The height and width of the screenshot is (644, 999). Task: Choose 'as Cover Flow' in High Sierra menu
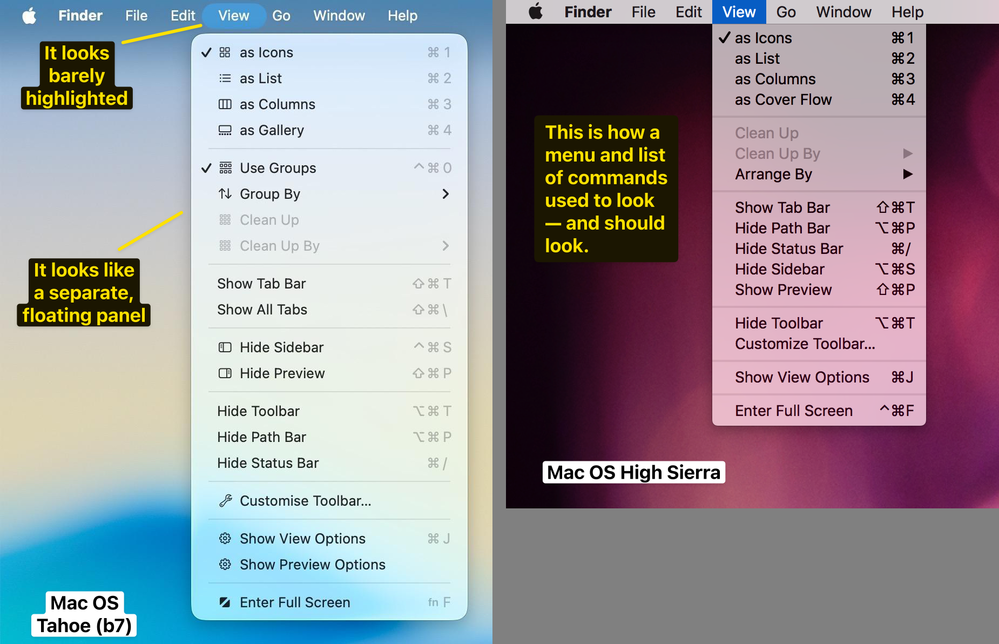pyautogui.click(x=819, y=99)
